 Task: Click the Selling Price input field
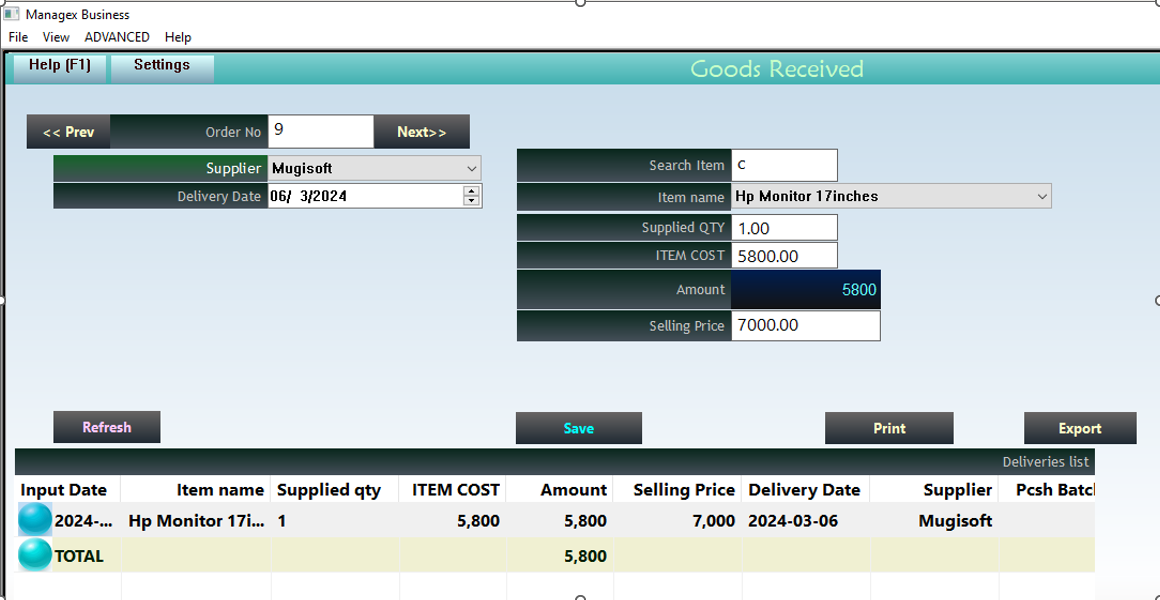pos(805,326)
